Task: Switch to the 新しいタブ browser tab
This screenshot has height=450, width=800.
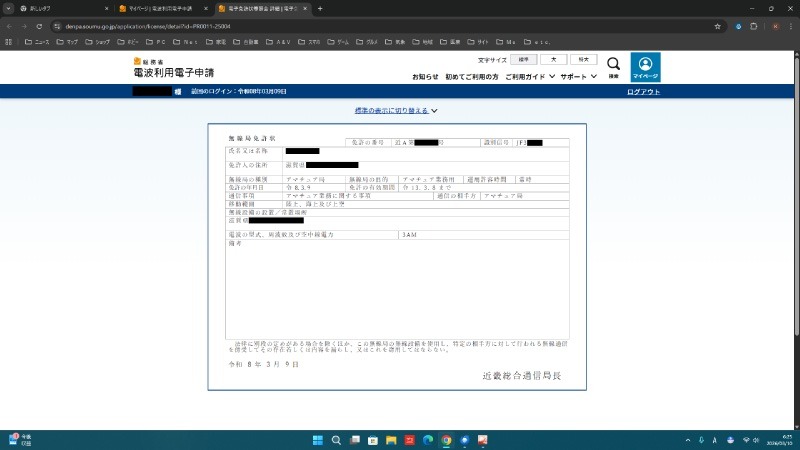Action: coord(60,8)
